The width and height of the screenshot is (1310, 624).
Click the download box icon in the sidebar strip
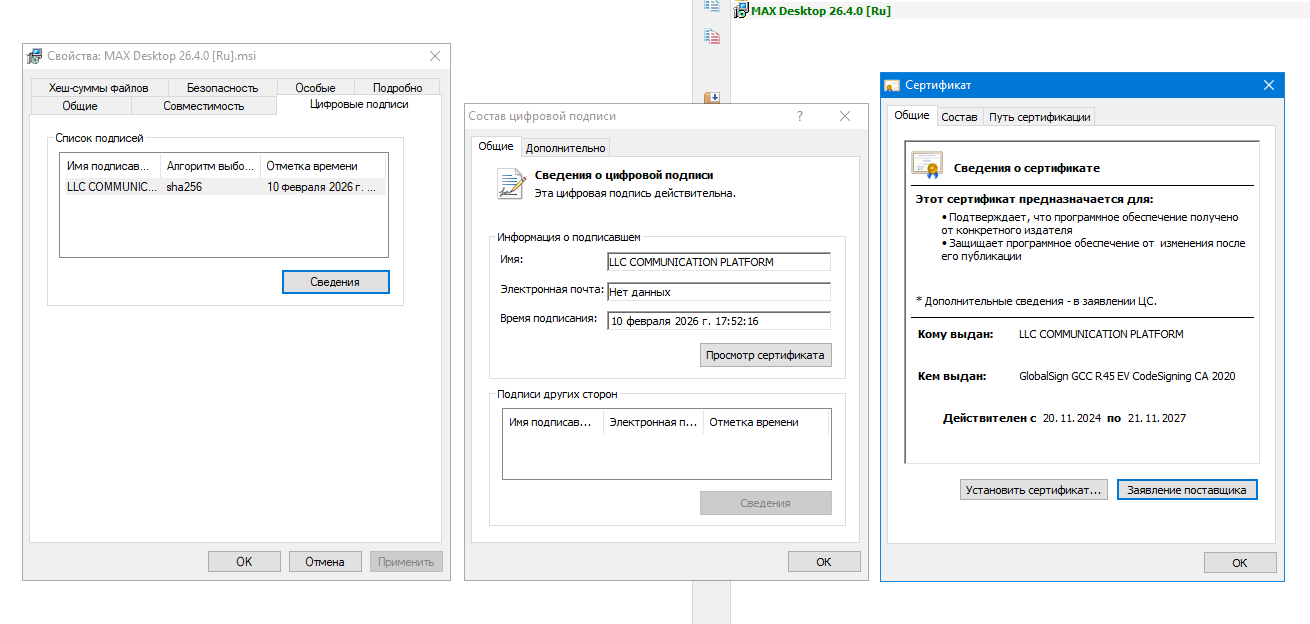(x=711, y=98)
